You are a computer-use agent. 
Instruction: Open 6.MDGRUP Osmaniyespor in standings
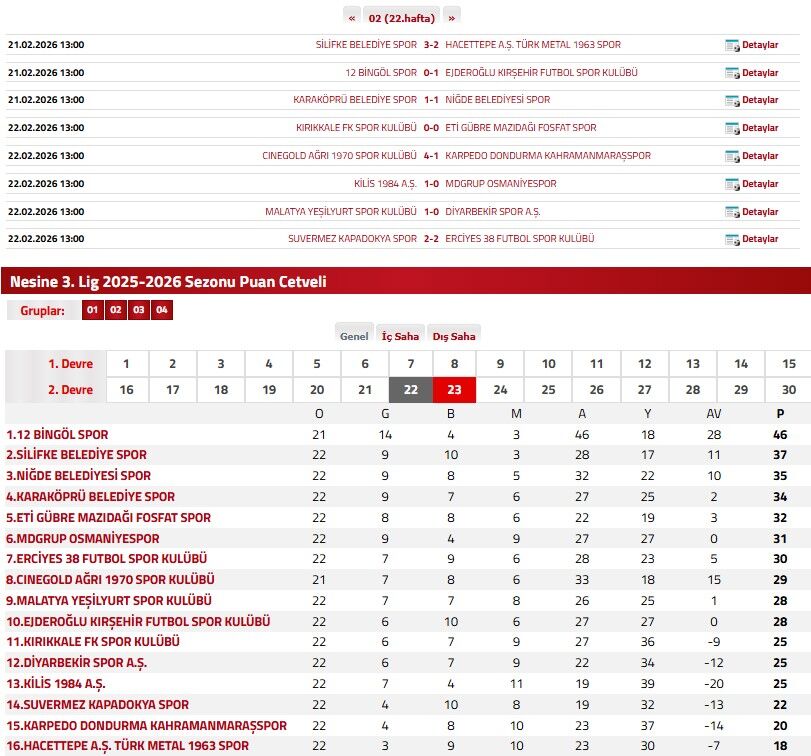(x=83, y=538)
